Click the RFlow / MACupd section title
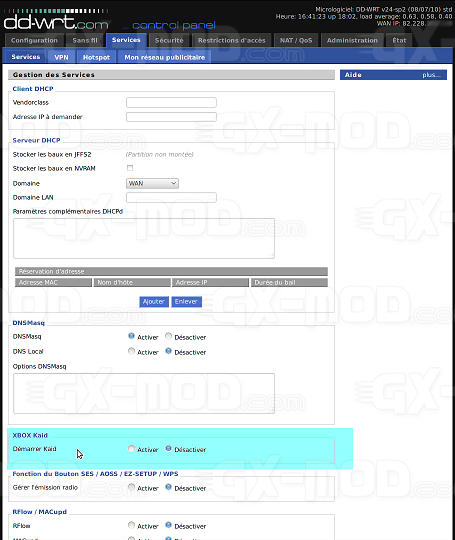Image resolution: width=455 pixels, height=540 pixels. pos(40,512)
